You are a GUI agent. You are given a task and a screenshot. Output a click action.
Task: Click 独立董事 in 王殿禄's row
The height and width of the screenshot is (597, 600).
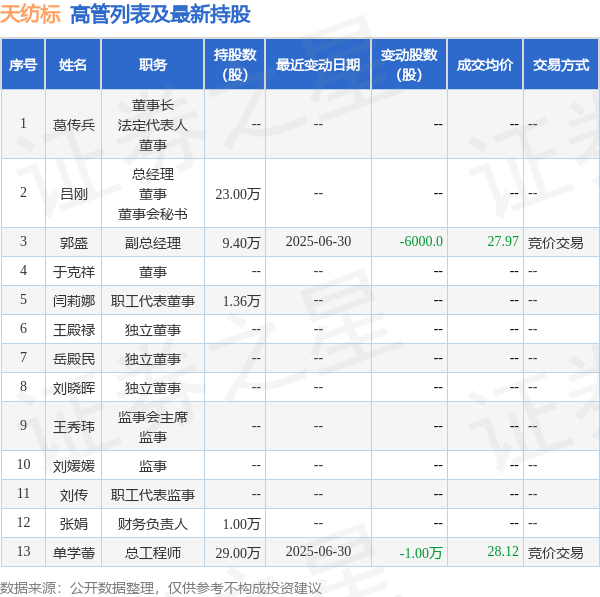[153, 330]
